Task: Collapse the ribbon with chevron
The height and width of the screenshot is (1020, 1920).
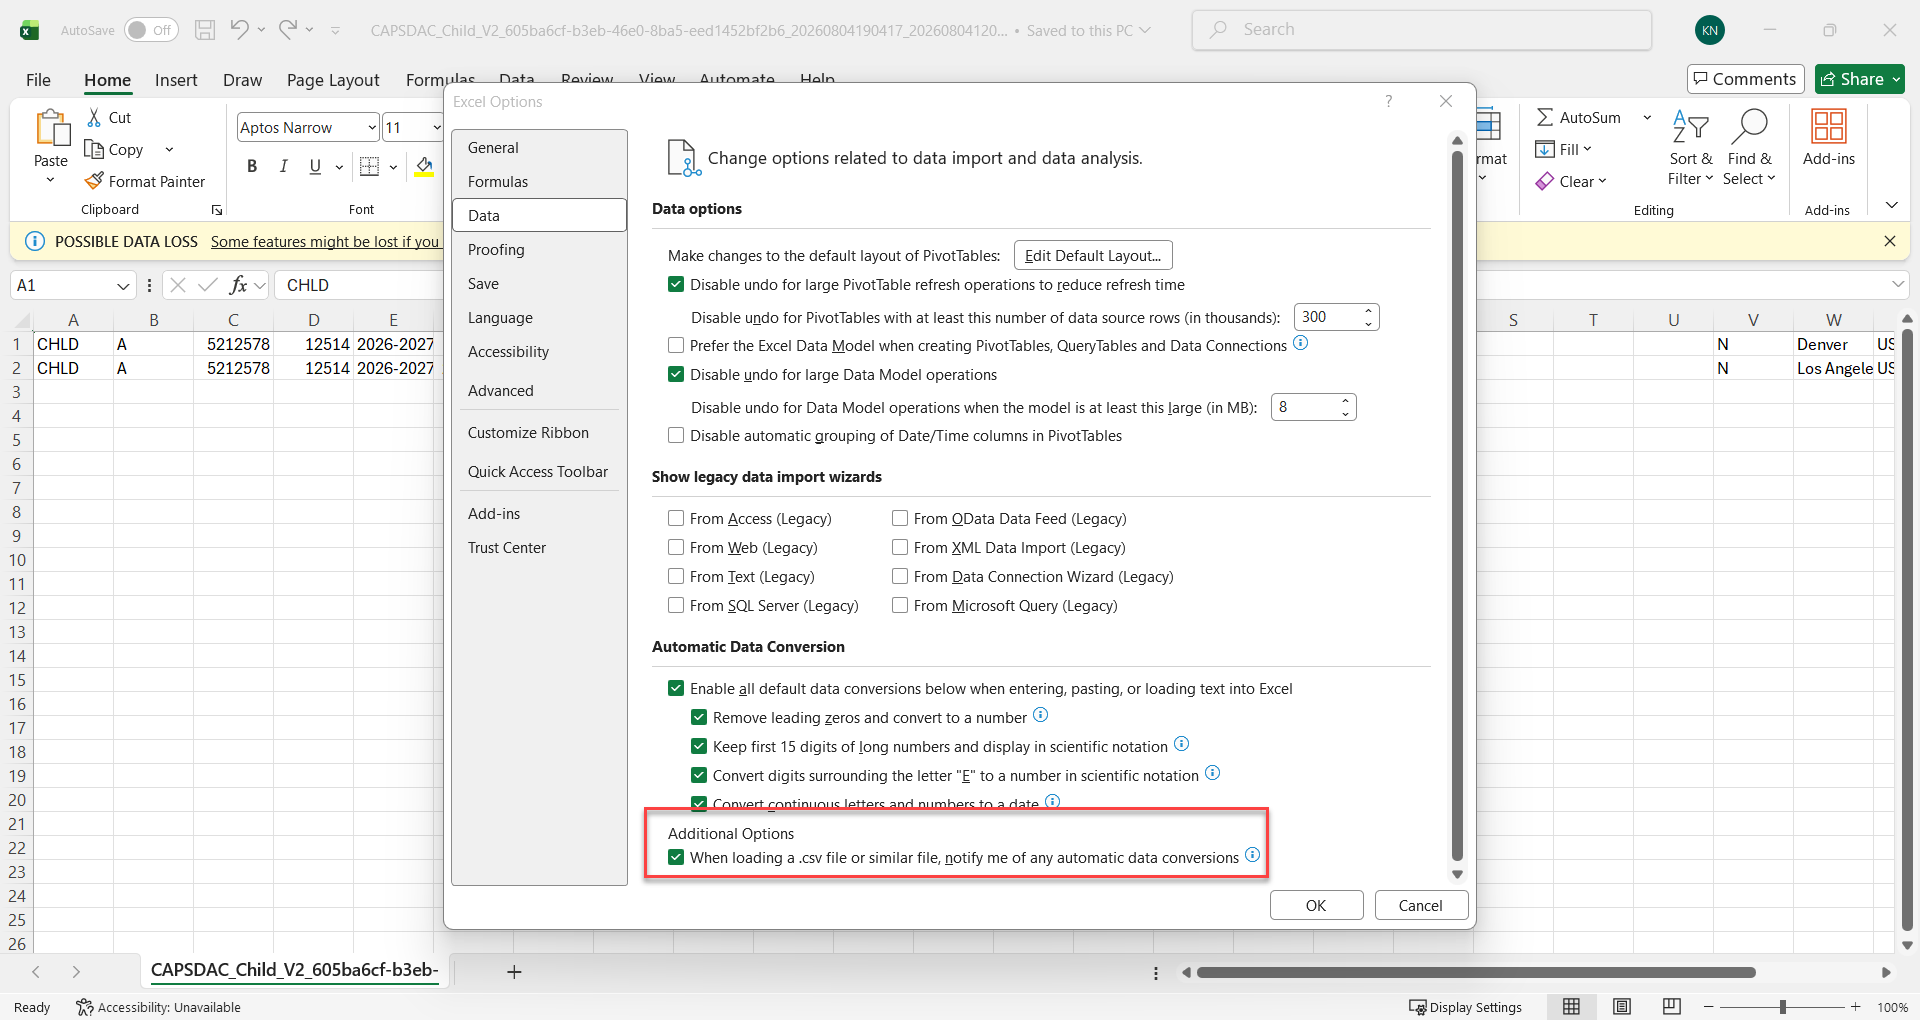Action: 1891,205
